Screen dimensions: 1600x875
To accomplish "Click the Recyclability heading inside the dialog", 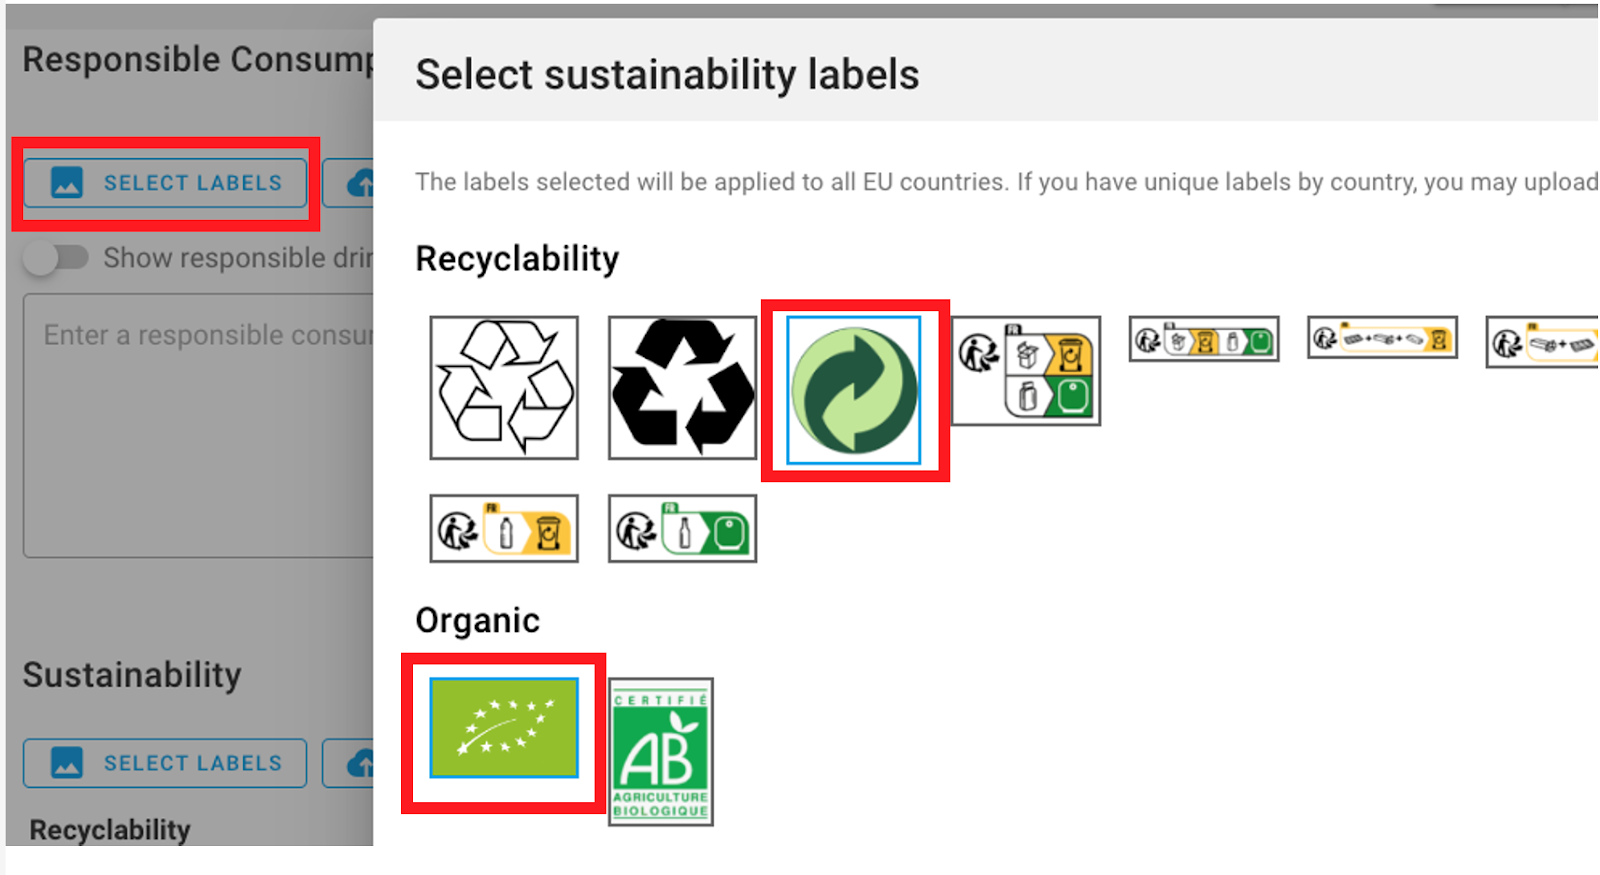I will 517,259.
